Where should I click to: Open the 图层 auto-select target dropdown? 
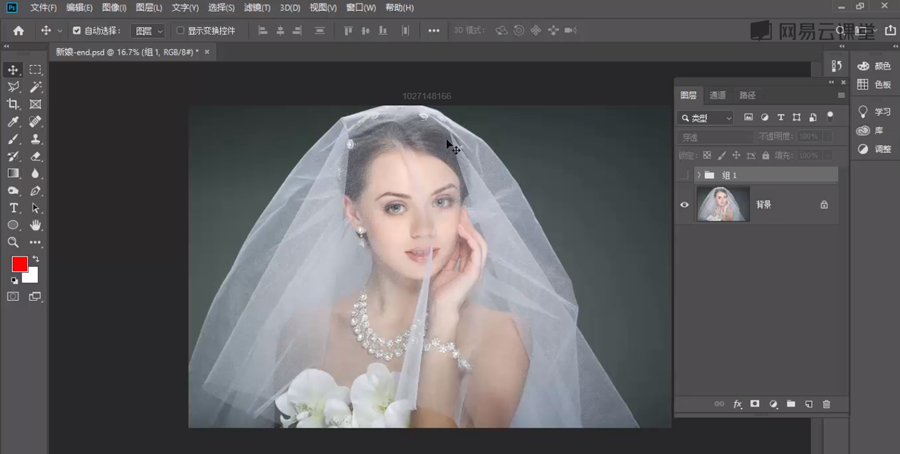[147, 31]
